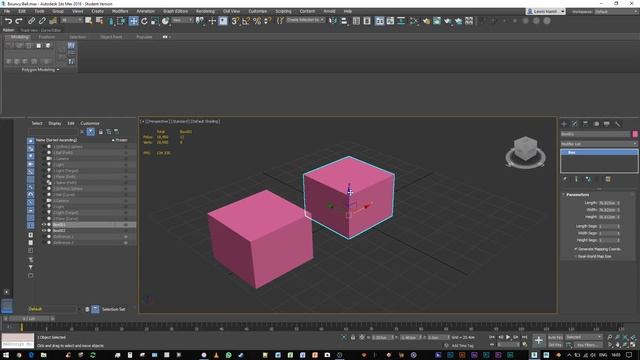This screenshot has width=640, height=360.
Task: Open the selection filter dropdown in toolbar
Action: click(71, 20)
